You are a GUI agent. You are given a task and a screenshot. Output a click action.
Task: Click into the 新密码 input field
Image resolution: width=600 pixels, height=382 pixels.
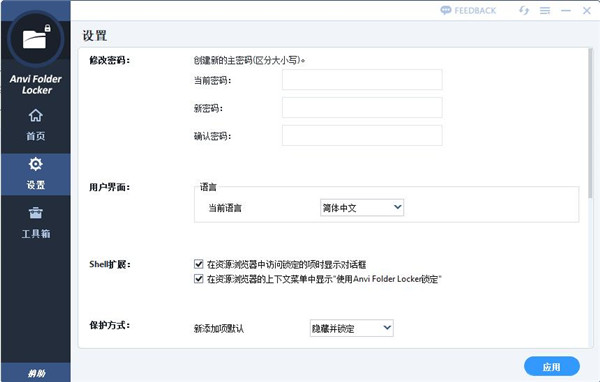point(362,108)
